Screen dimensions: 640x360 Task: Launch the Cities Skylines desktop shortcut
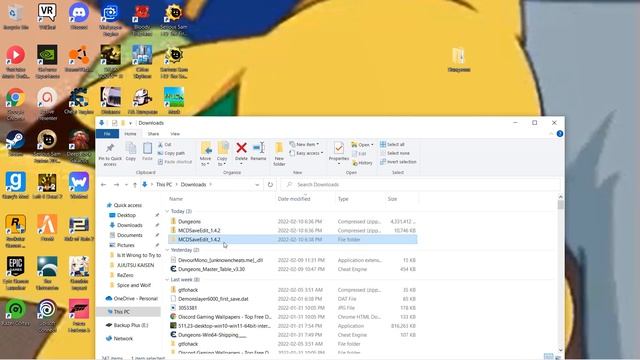coord(142,61)
